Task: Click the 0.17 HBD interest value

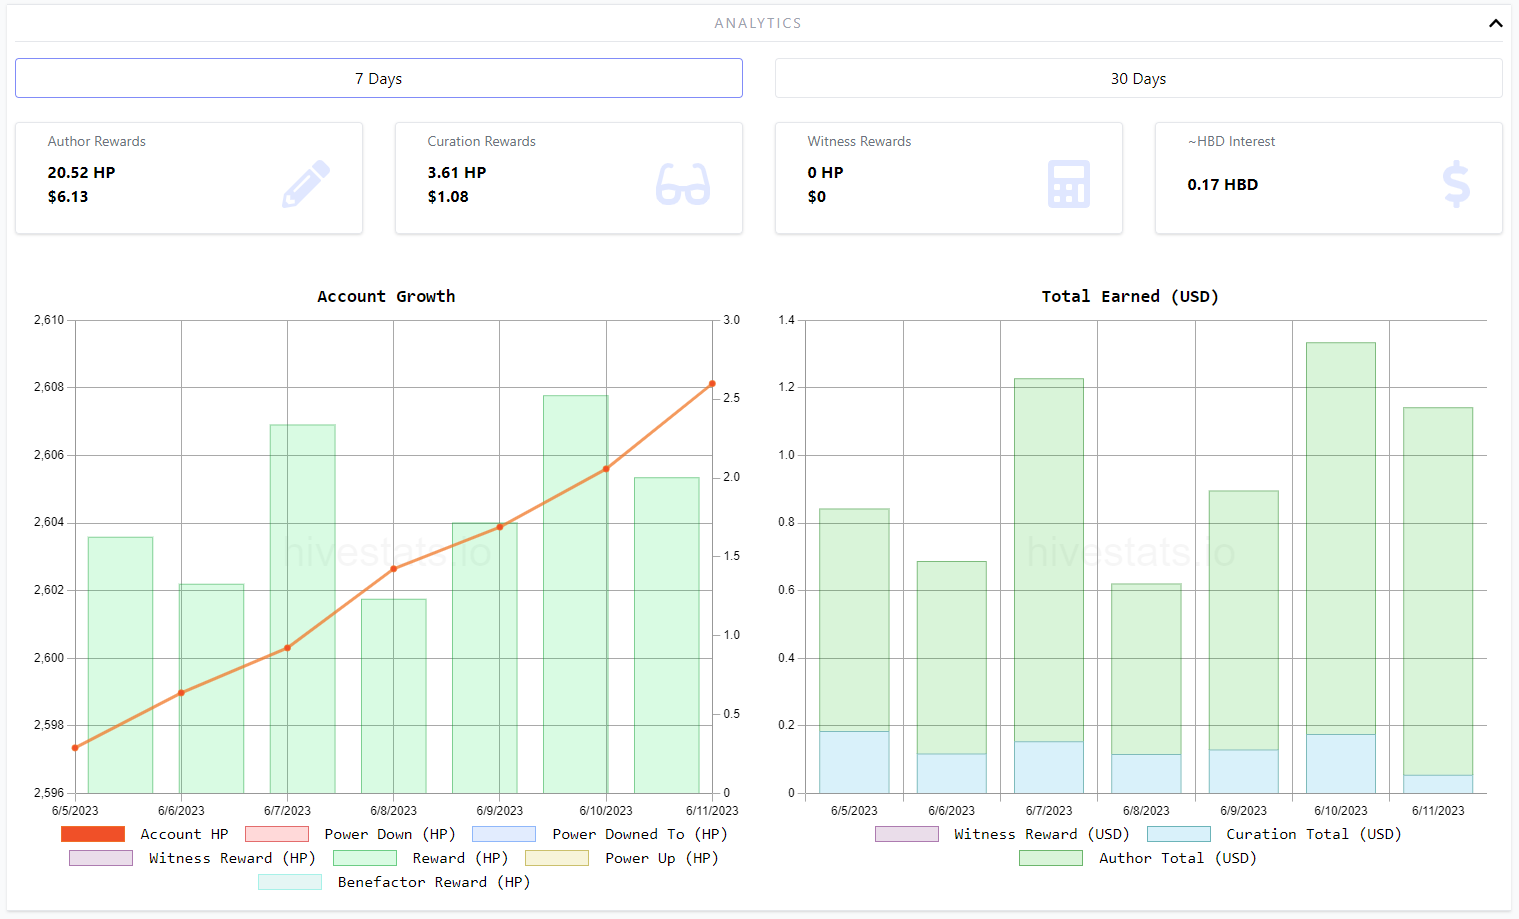Action: click(1223, 184)
